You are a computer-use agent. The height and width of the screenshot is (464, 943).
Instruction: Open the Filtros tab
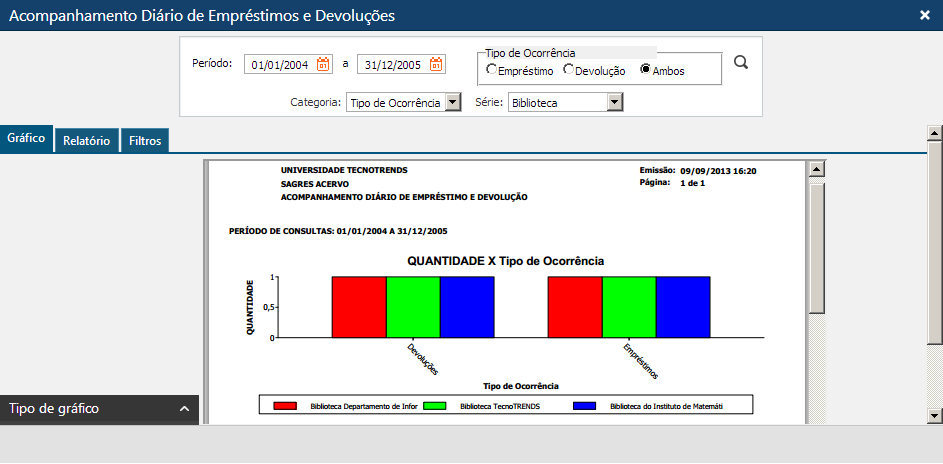click(x=145, y=141)
